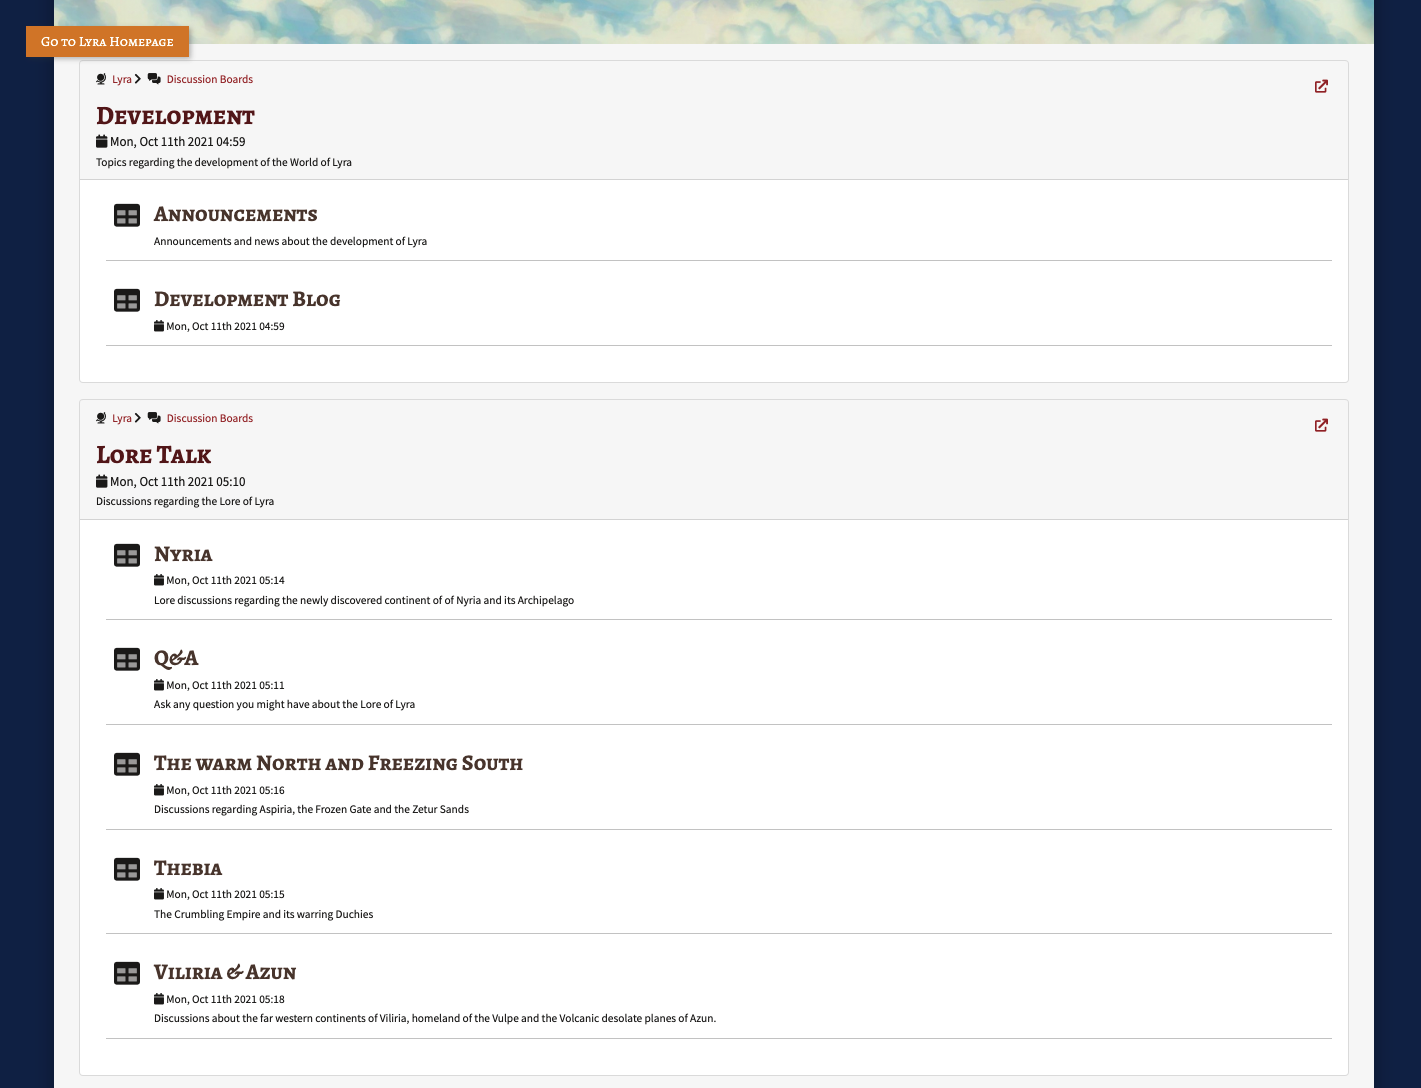The height and width of the screenshot is (1088, 1421).
Task: Click the board icon beside Announcements
Action: point(127,216)
